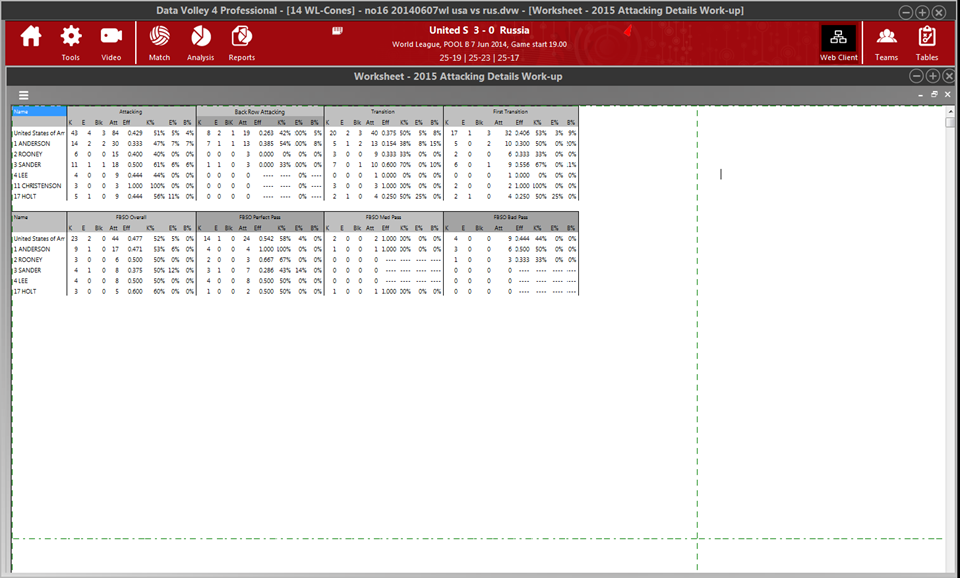The height and width of the screenshot is (578, 960).
Task: Select the highlighted Name header cell
Action: (x=39, y=111)
